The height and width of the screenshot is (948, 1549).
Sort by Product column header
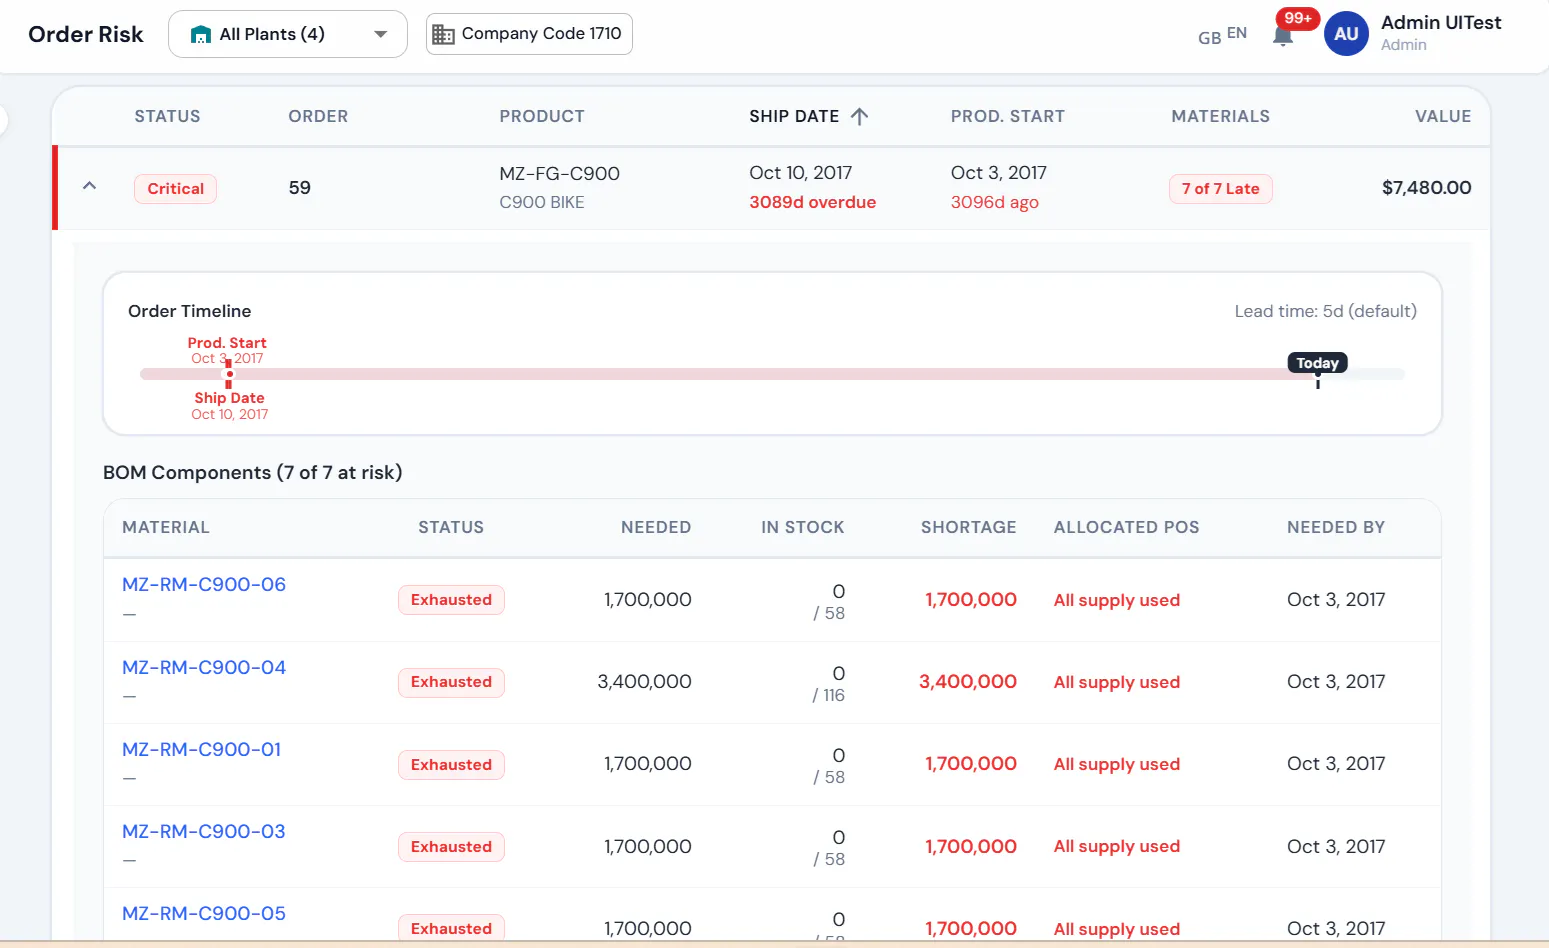coord(542,116)
